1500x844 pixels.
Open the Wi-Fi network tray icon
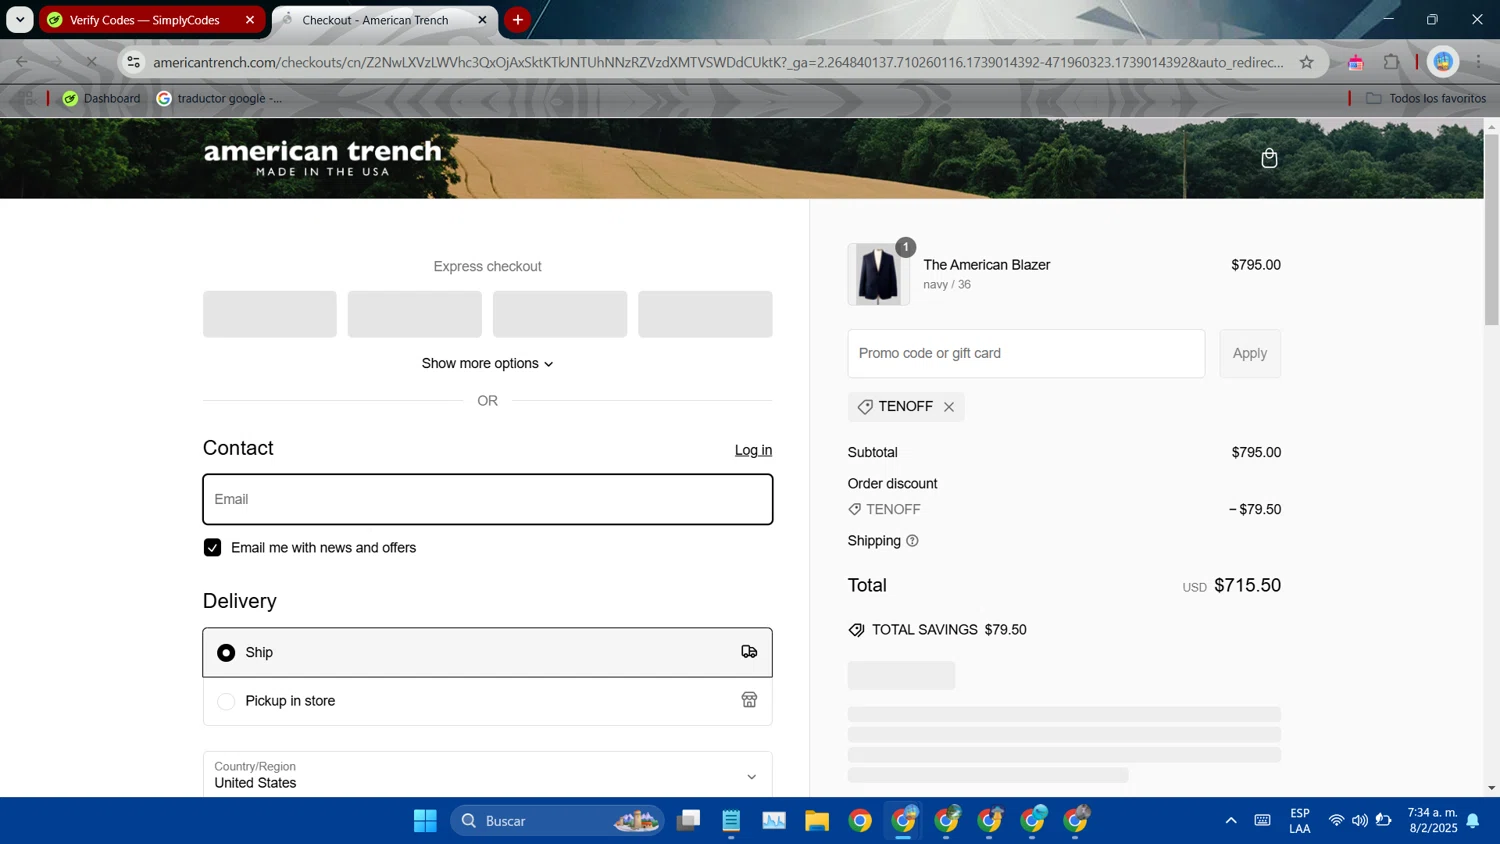click(x=1336, y=821)
